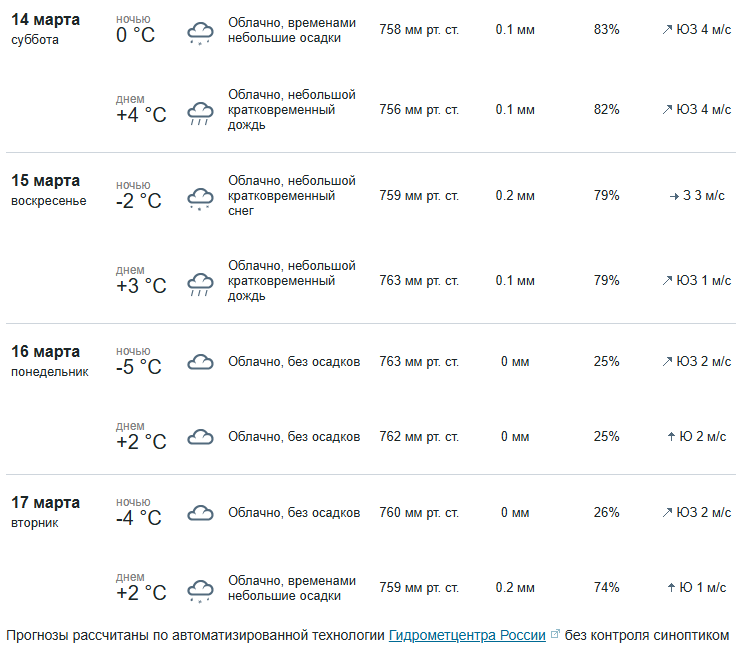Click the 16 марта date heading
743x655 pixels.
(46, 352)
